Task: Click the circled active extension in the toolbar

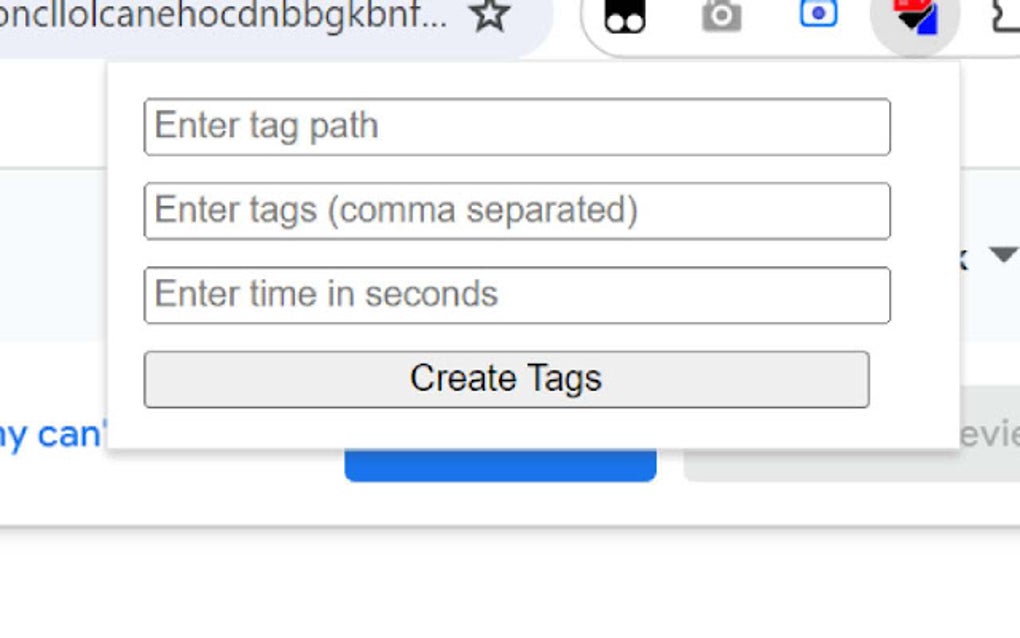Action: click(x=915, y=15)
